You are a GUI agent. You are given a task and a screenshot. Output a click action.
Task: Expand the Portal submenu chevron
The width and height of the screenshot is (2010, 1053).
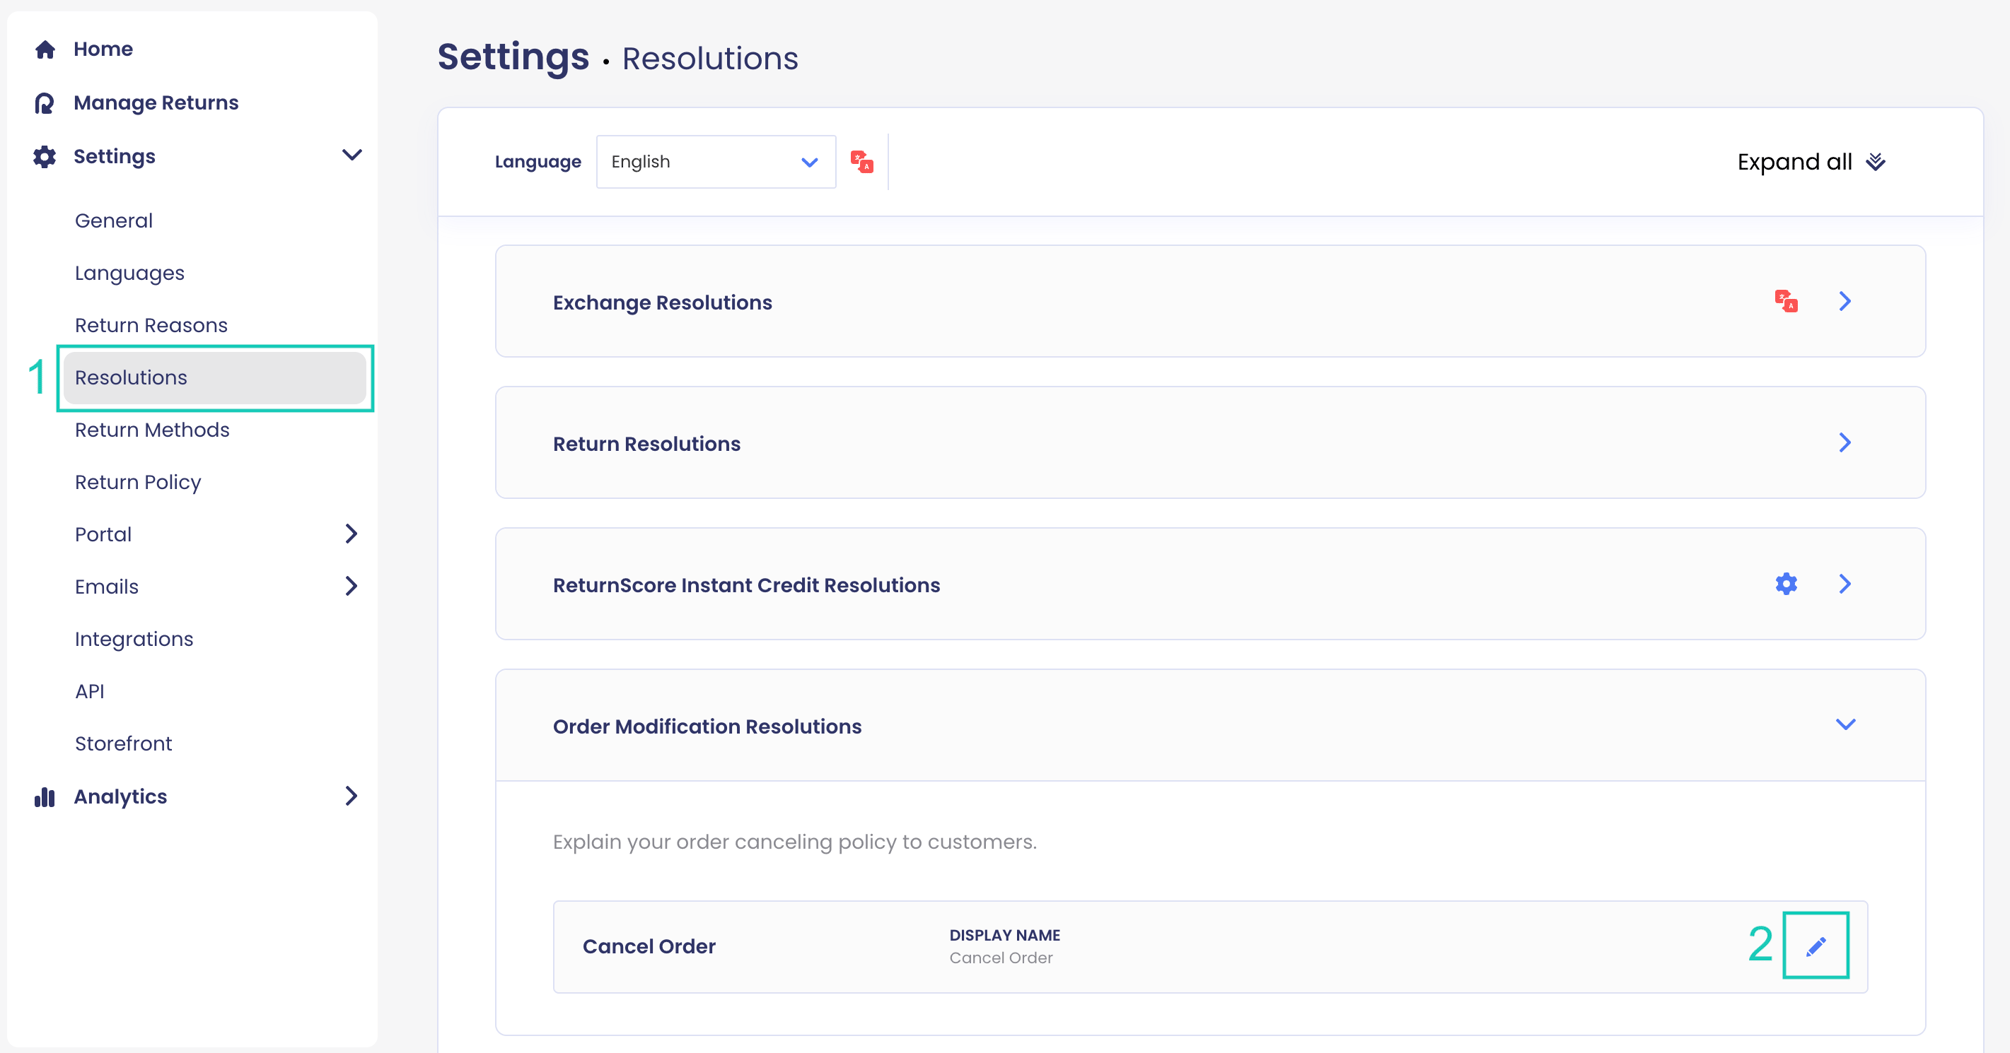coord(351,534)
